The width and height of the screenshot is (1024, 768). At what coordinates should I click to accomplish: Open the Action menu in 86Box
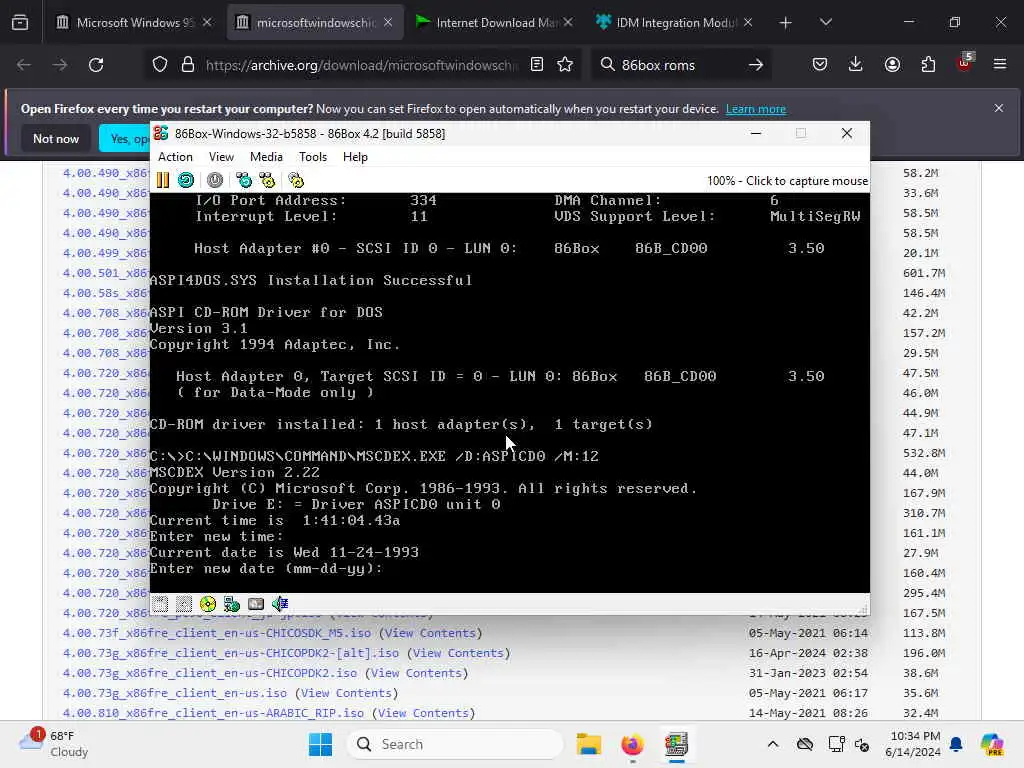coord(175,157)
